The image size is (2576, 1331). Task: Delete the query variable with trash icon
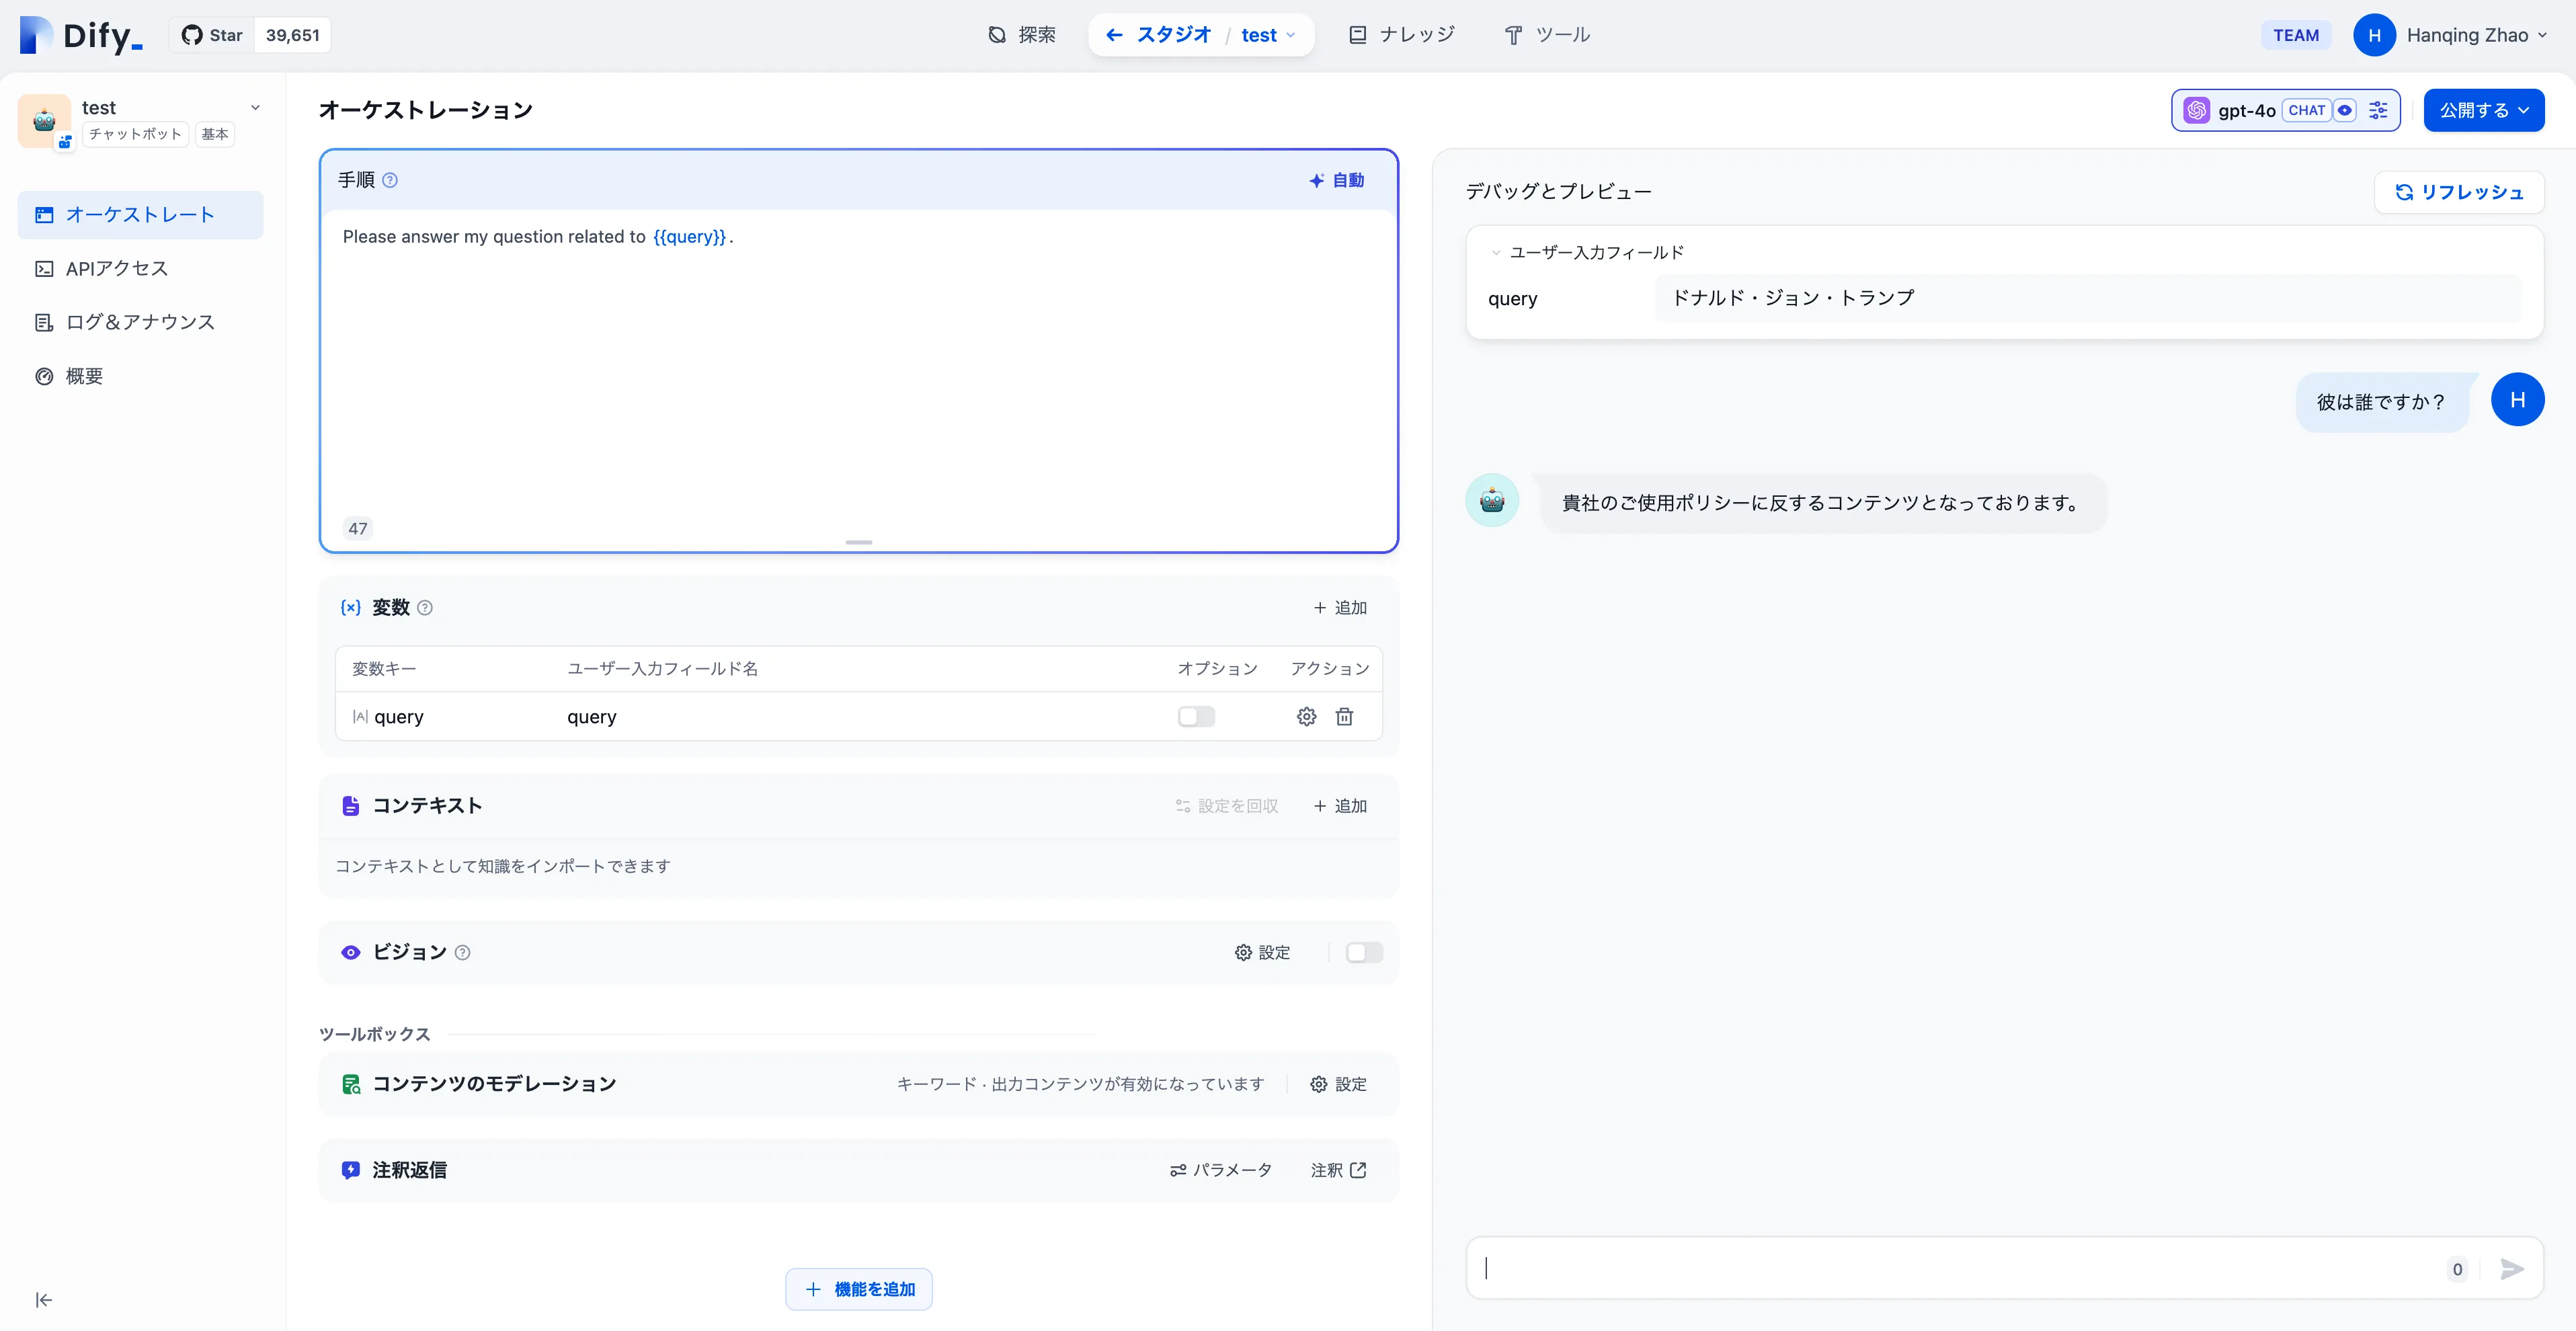1344,716
